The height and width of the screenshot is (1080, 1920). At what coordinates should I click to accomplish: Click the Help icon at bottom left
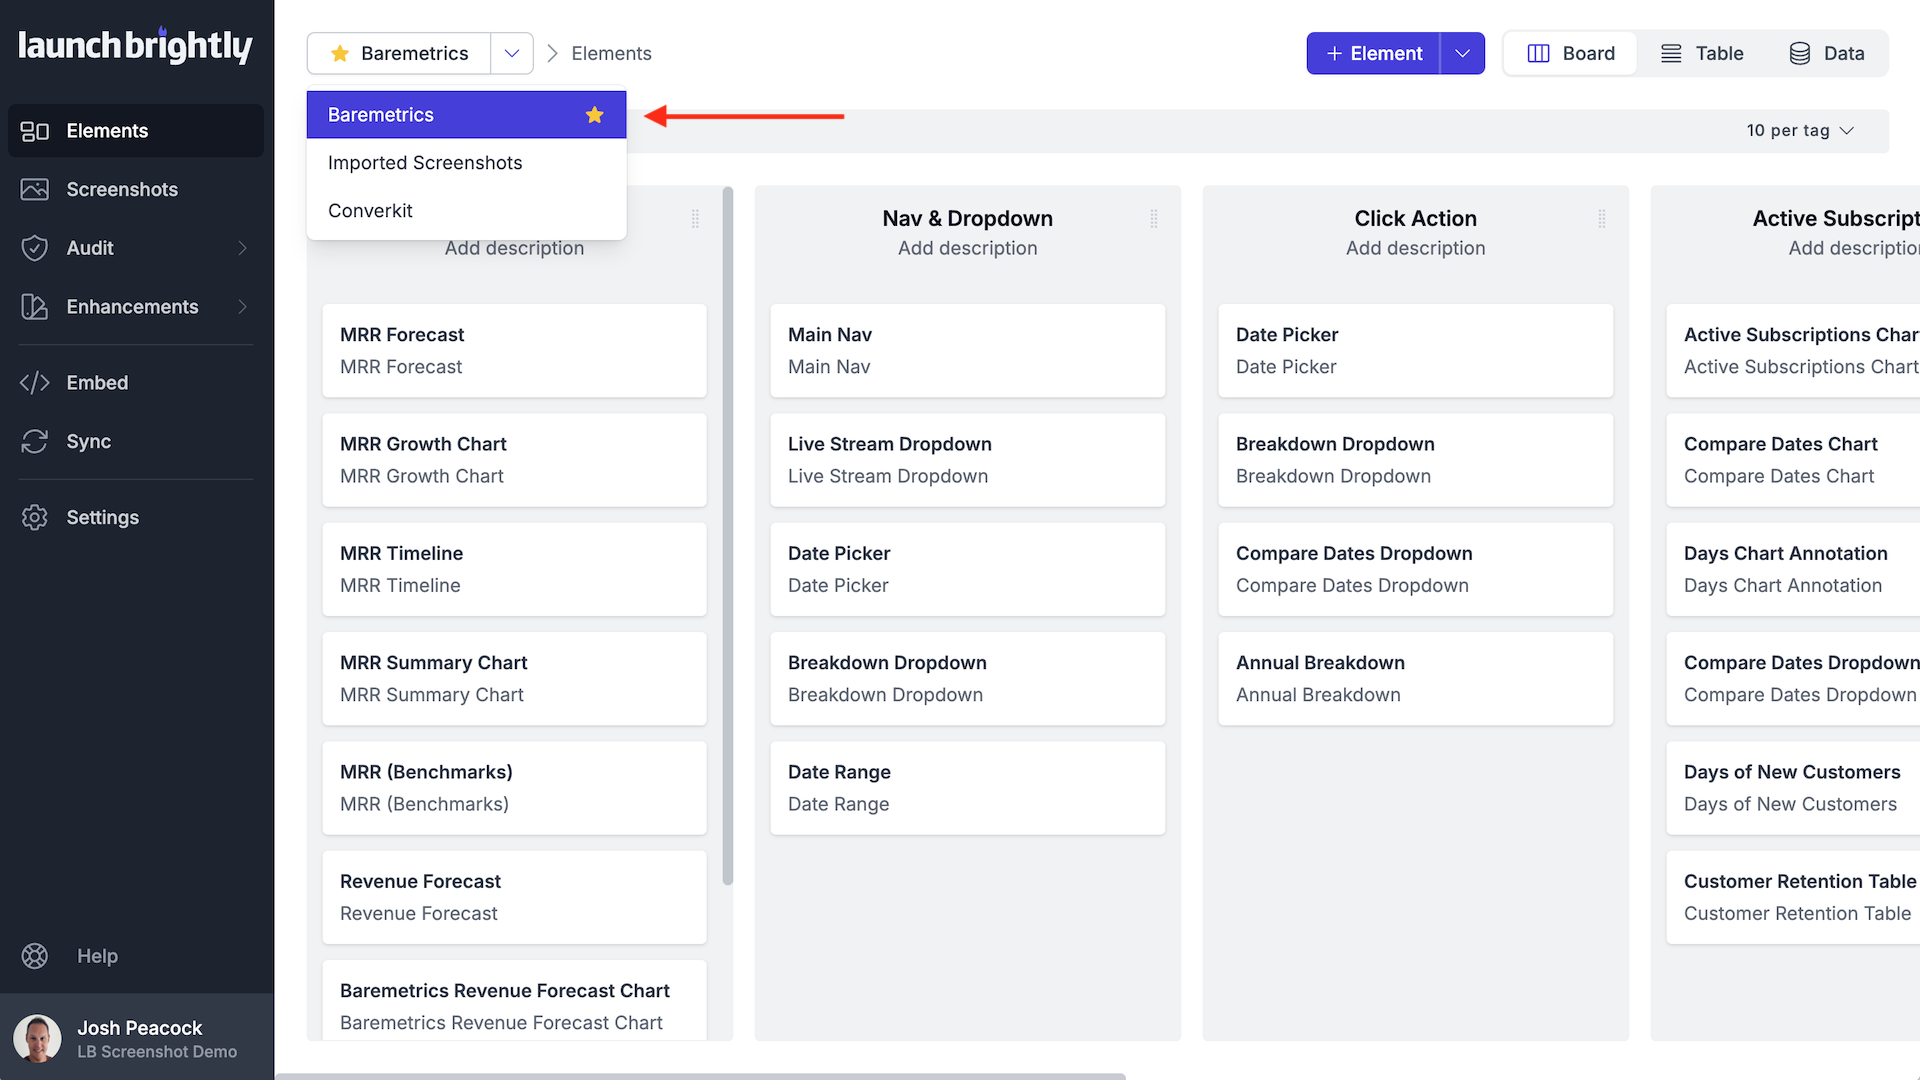pos(34,956)
